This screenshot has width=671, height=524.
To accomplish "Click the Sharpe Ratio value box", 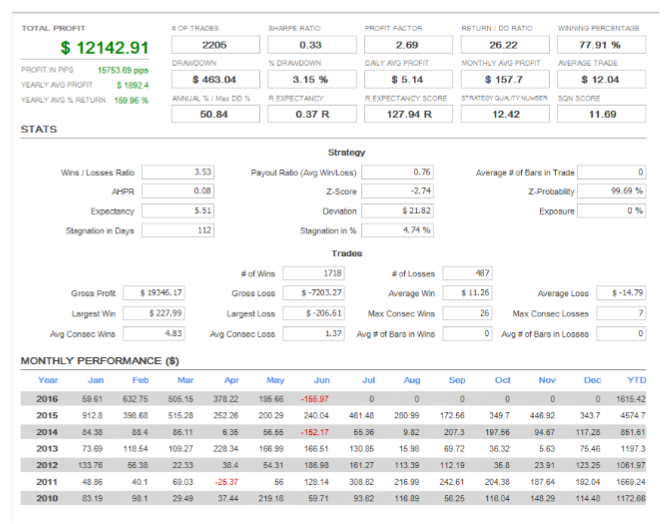I will 309,46.
